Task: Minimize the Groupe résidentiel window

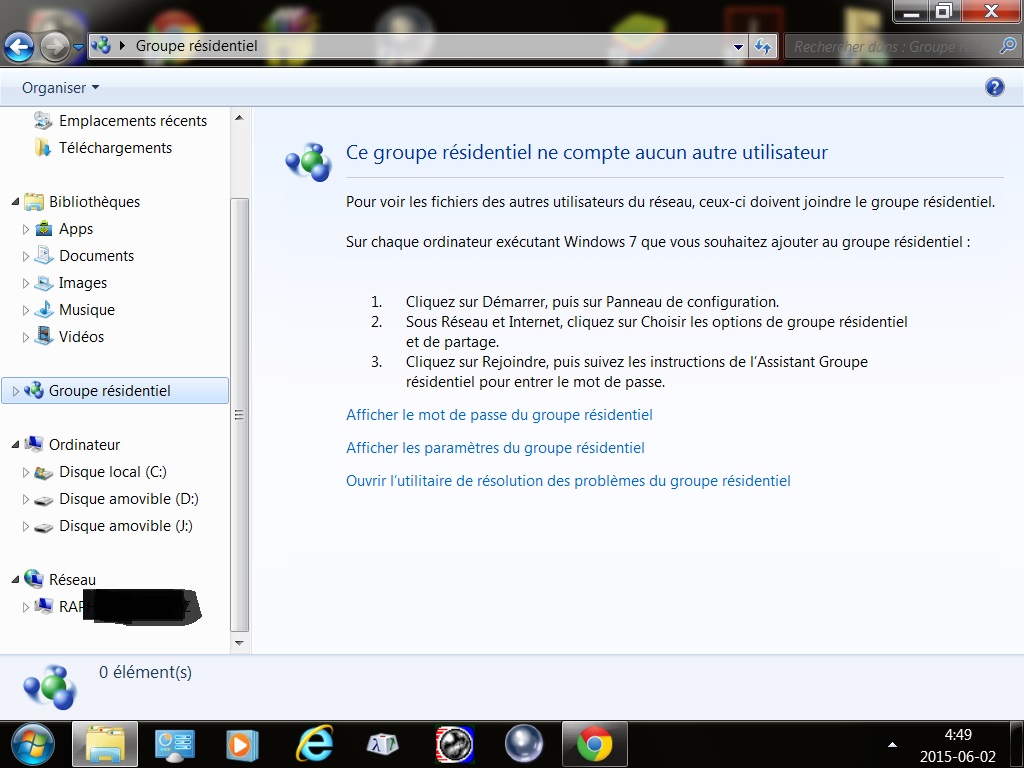Action: pos(912,11)
